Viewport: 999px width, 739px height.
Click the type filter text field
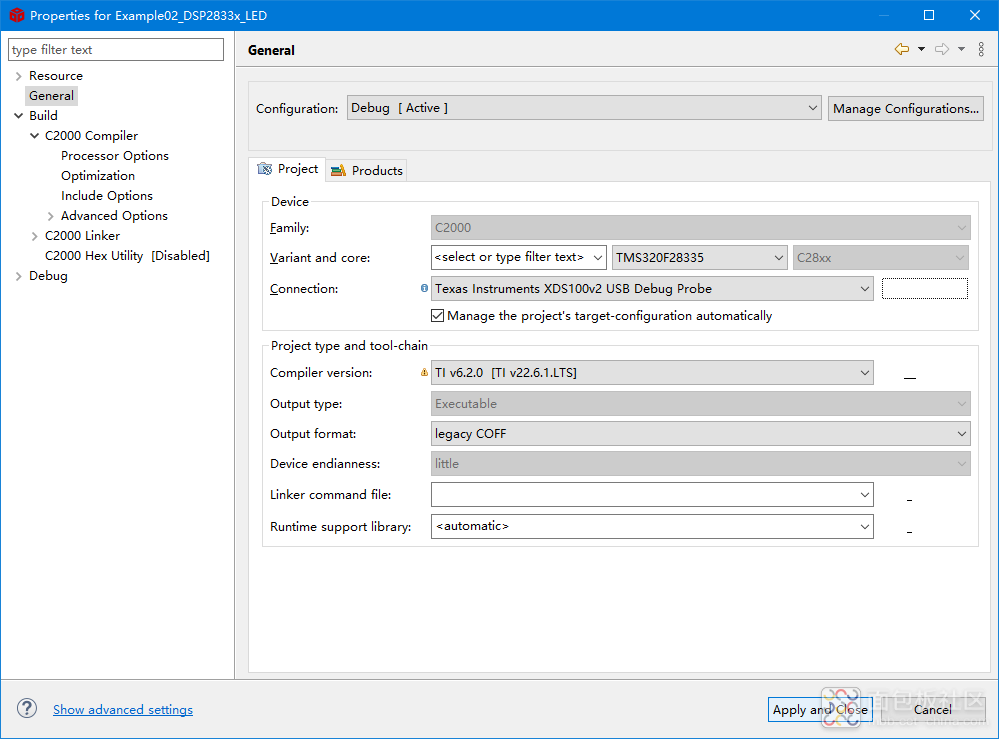116,50
